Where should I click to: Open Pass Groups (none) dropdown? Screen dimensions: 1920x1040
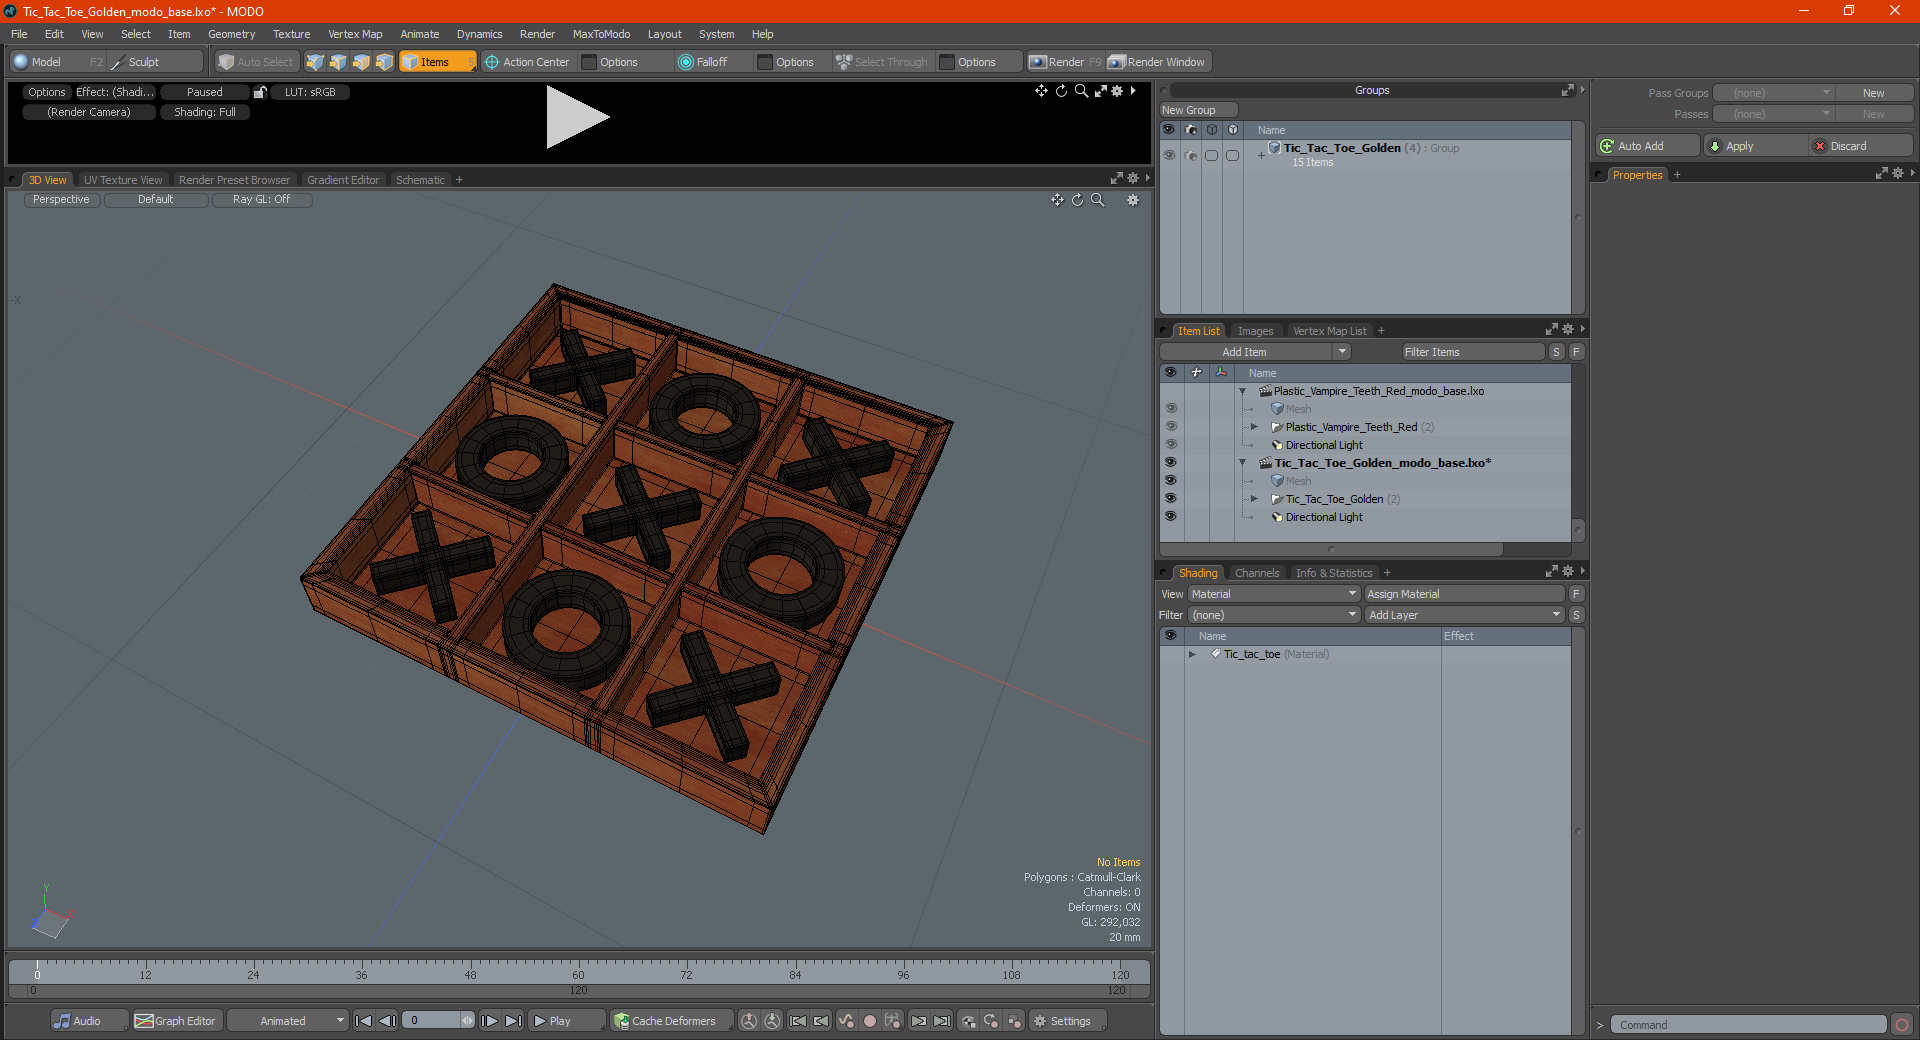(1773, 93)
